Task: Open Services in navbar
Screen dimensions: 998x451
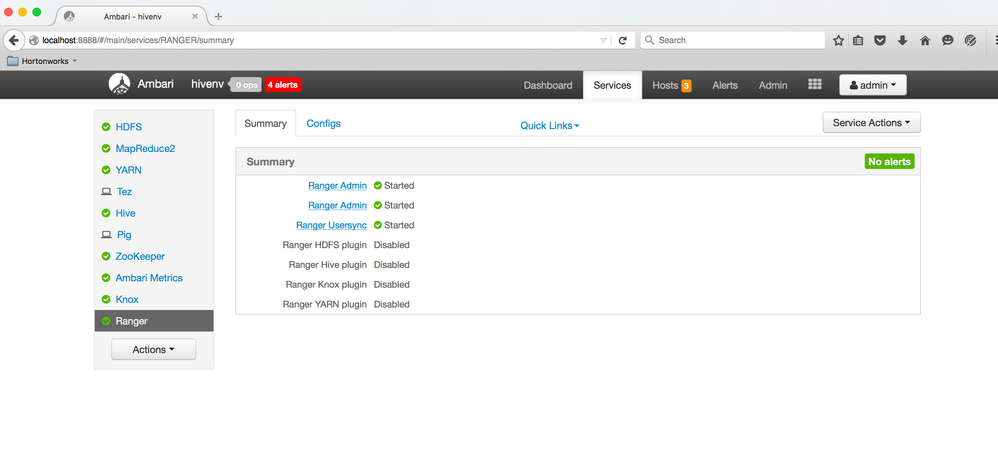Action: [612, 85]
